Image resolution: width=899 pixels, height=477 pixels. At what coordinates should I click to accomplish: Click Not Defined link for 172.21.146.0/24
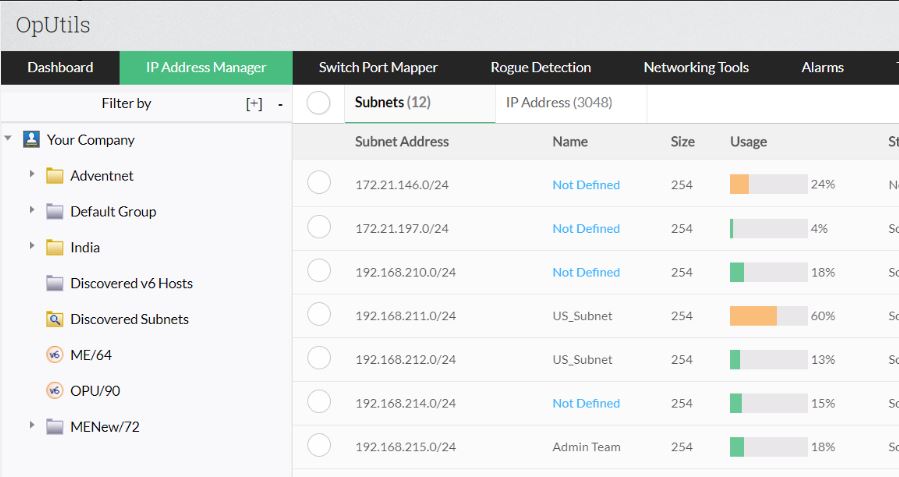586,185
